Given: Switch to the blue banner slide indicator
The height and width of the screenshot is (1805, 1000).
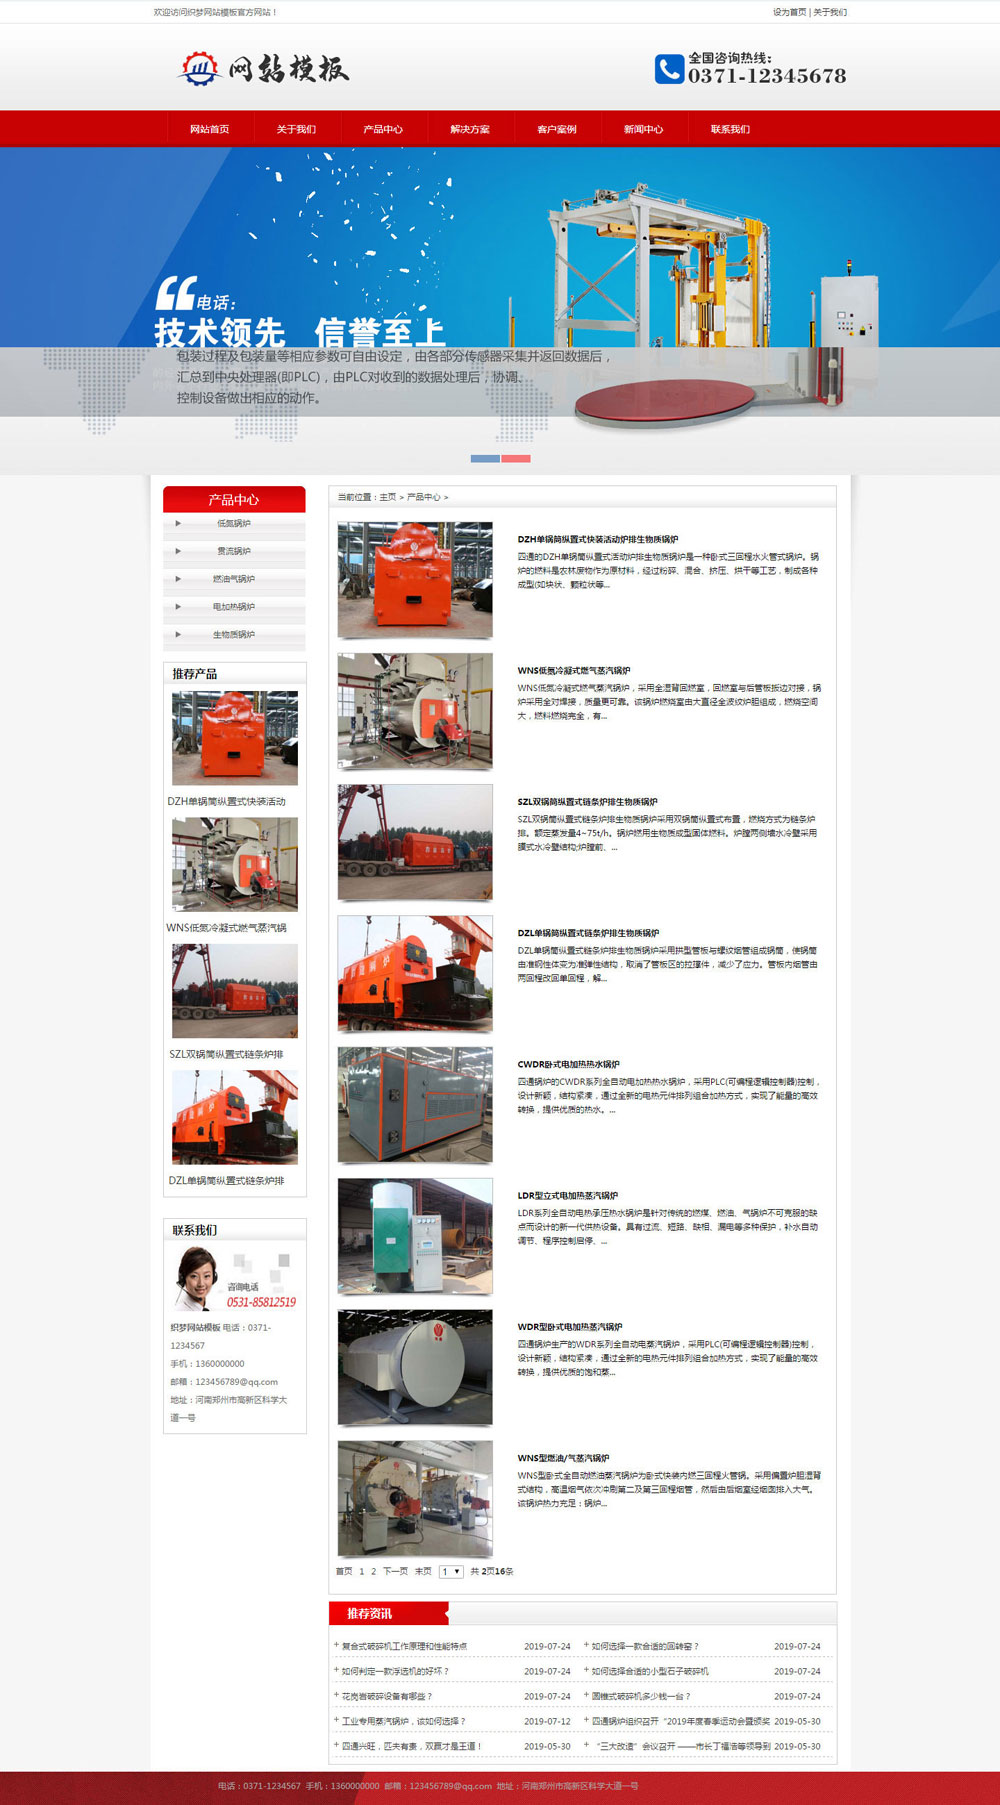Looking at the screenshot, I should pyautogui.click(x=485, y=458).
